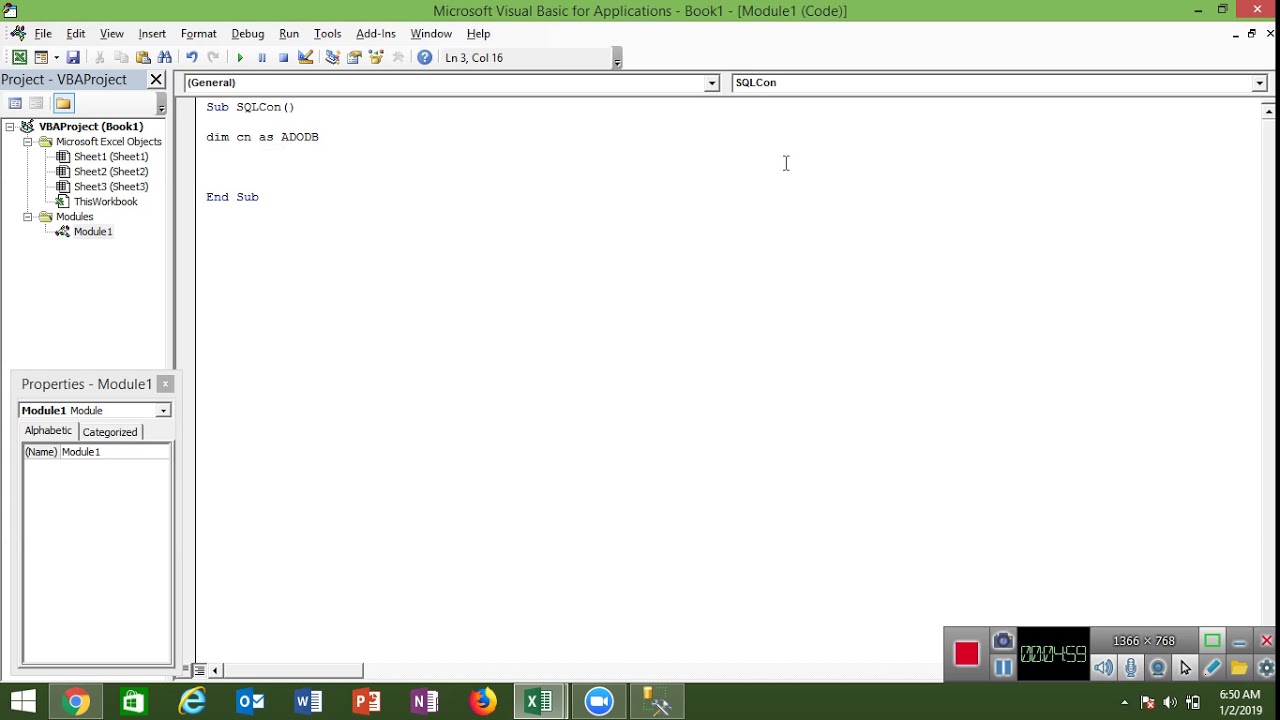This screenshot has width=1280, height=720.
Task: Click the (Name) Module1 property value field
Action: point(115,452)
